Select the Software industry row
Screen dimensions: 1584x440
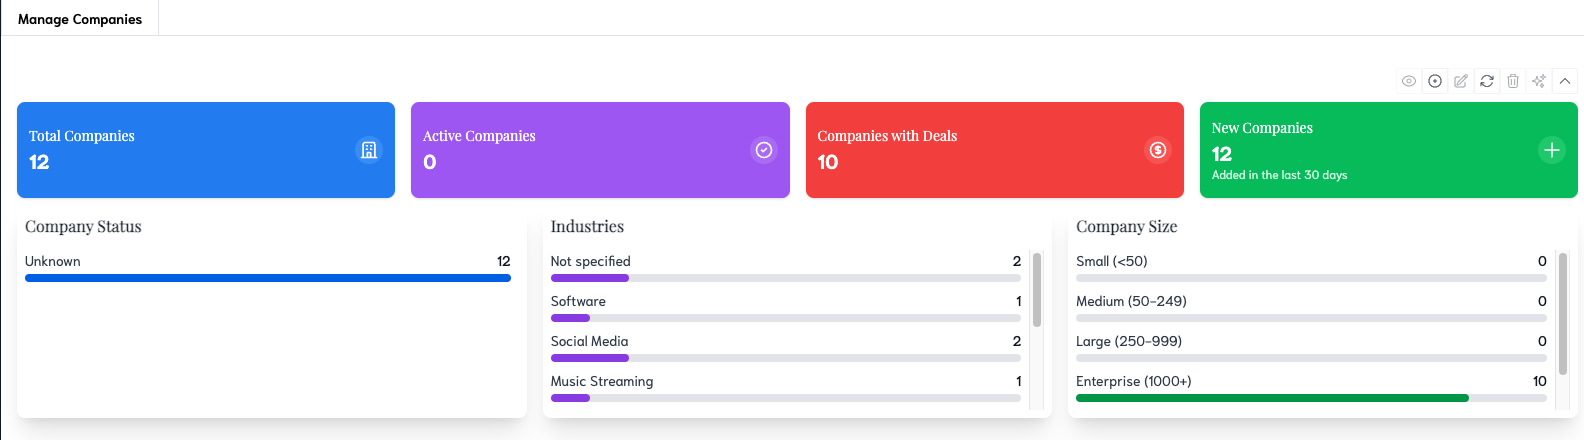point(785,302)
